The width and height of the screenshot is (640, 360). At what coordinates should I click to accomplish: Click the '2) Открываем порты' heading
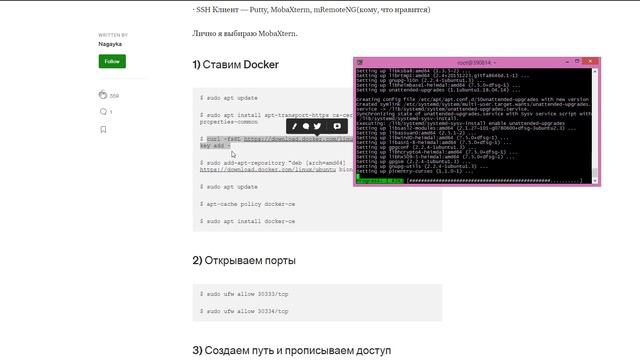tap(244, 260)
